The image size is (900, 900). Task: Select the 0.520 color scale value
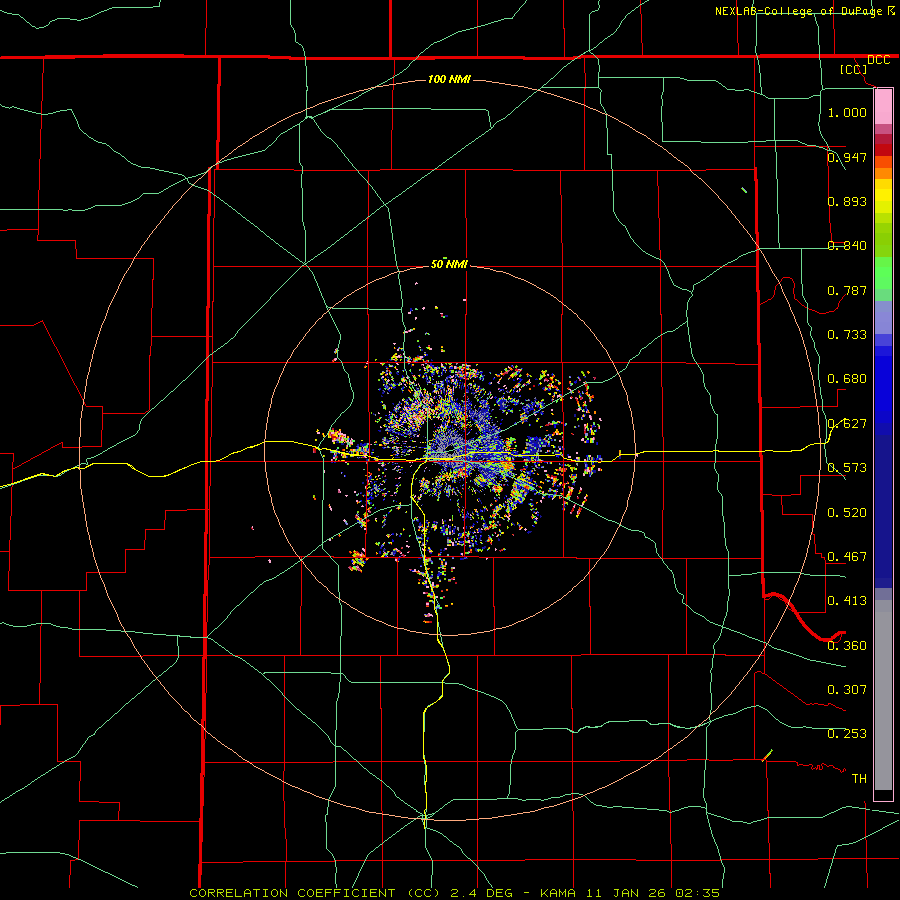click(847, 513)
